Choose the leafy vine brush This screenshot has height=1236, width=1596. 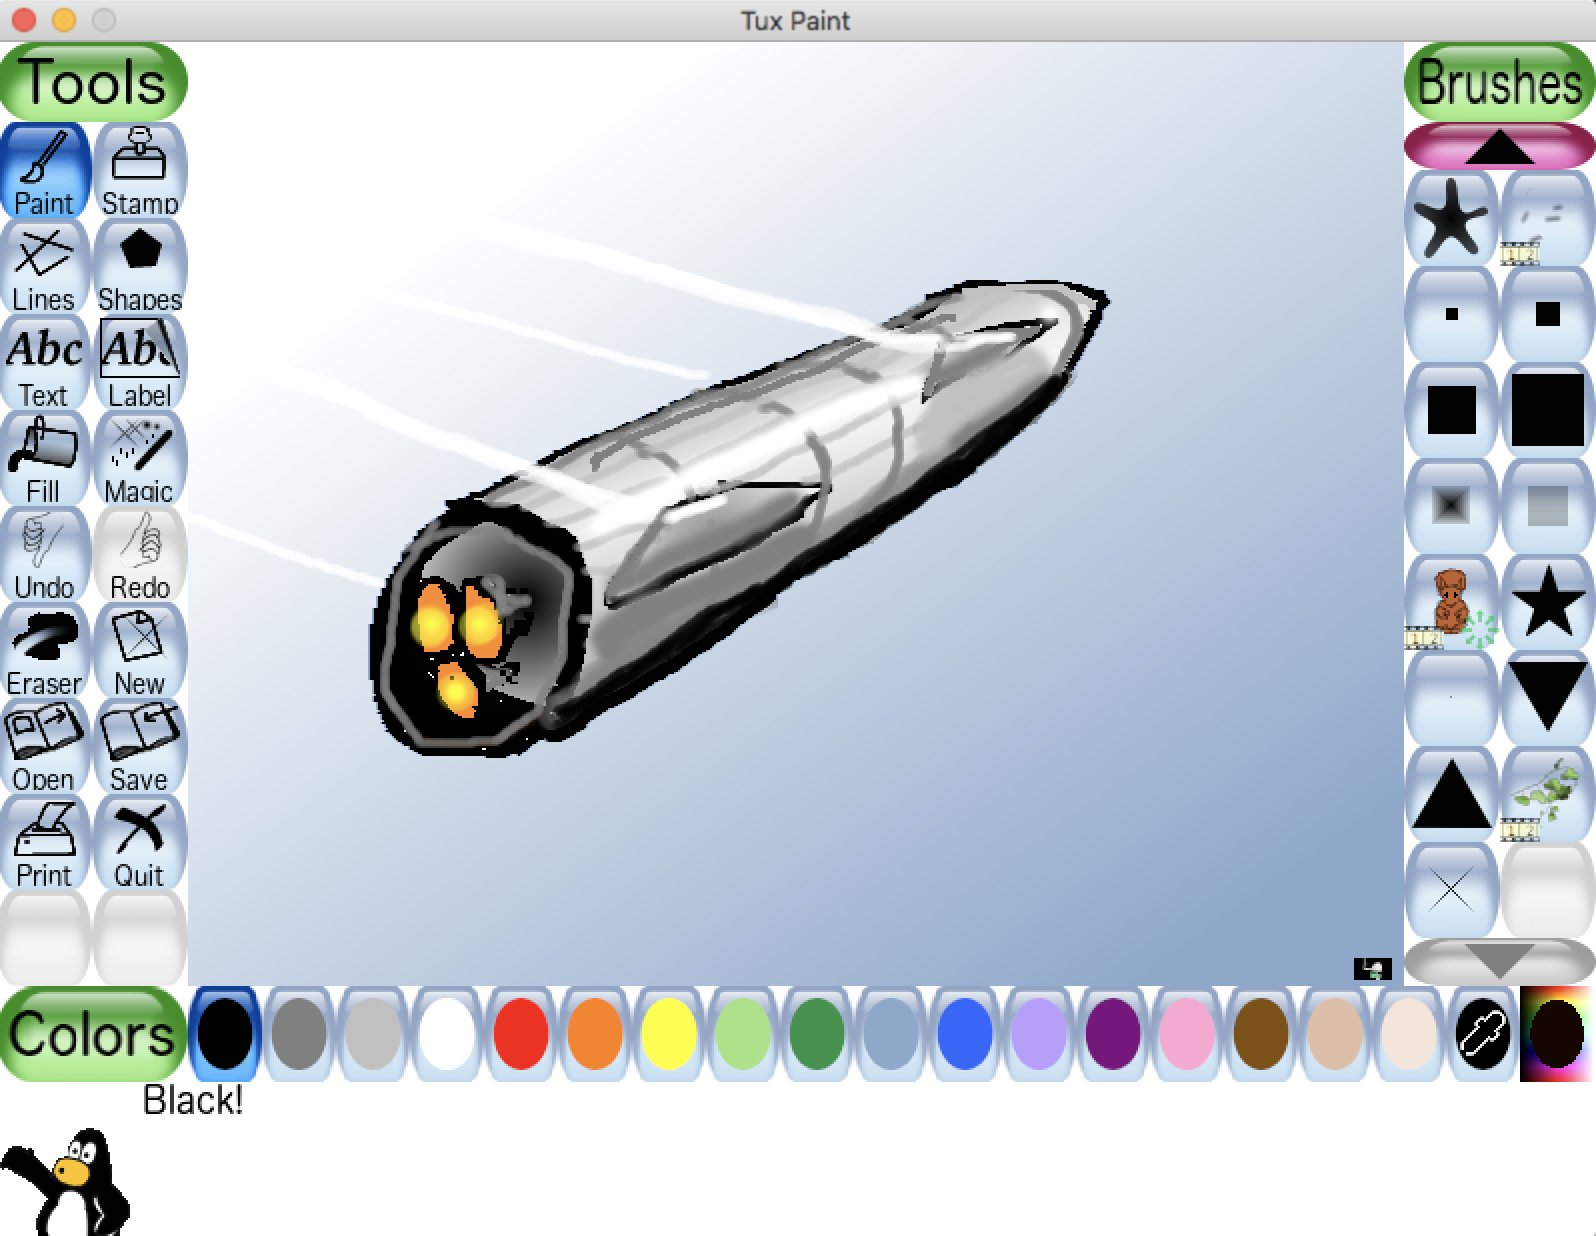pyautogui.click(x=1547, y=795)
